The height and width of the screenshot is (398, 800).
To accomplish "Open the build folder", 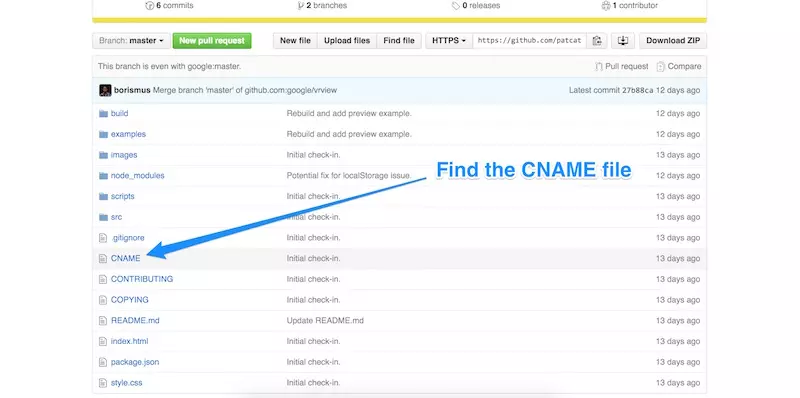I will coord(119,113).
